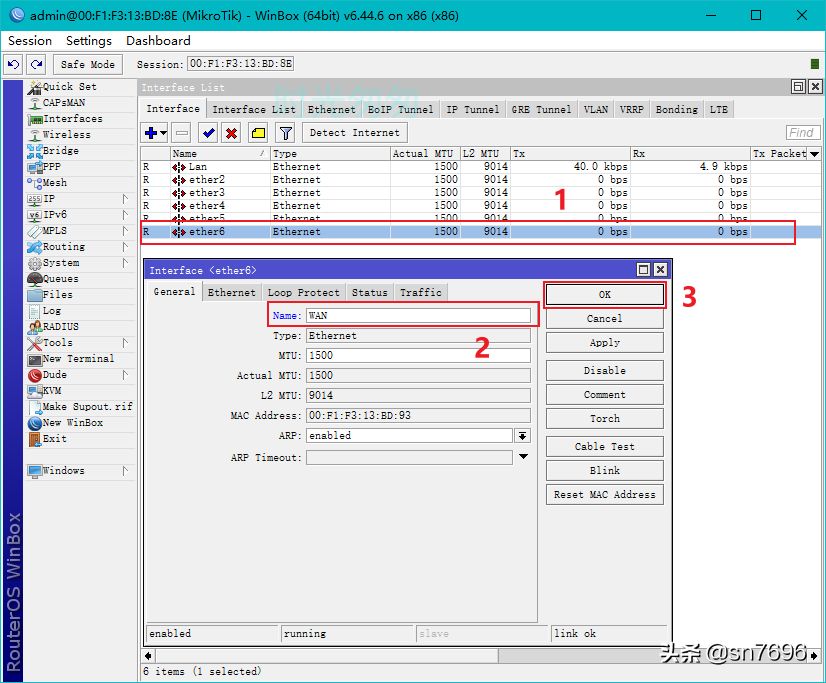
Task: Click the horizontal scrollbar left arrow
Action: [149, 656]
